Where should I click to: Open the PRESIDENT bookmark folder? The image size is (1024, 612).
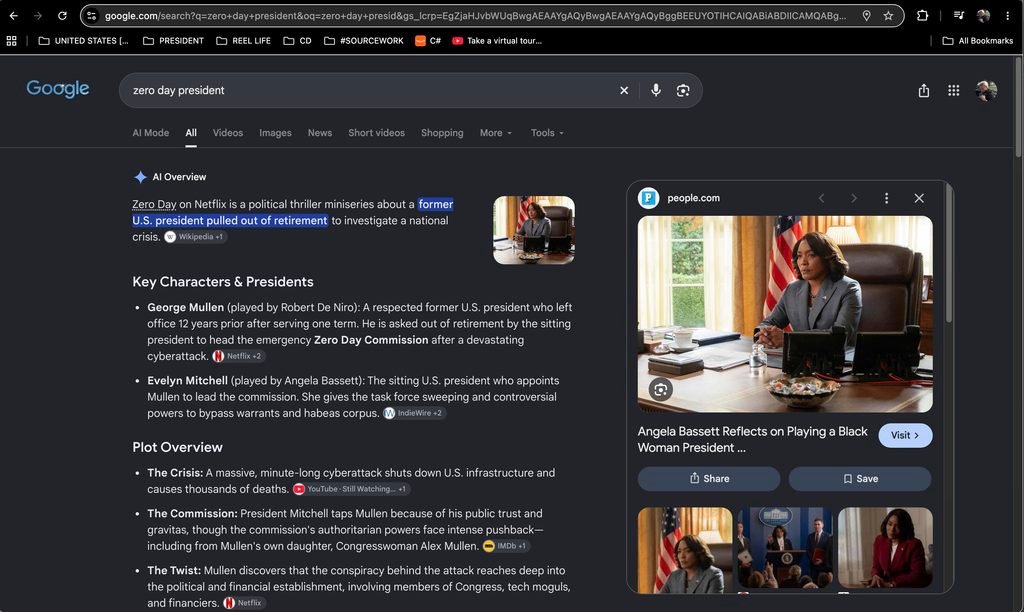(x=173, y=40)
